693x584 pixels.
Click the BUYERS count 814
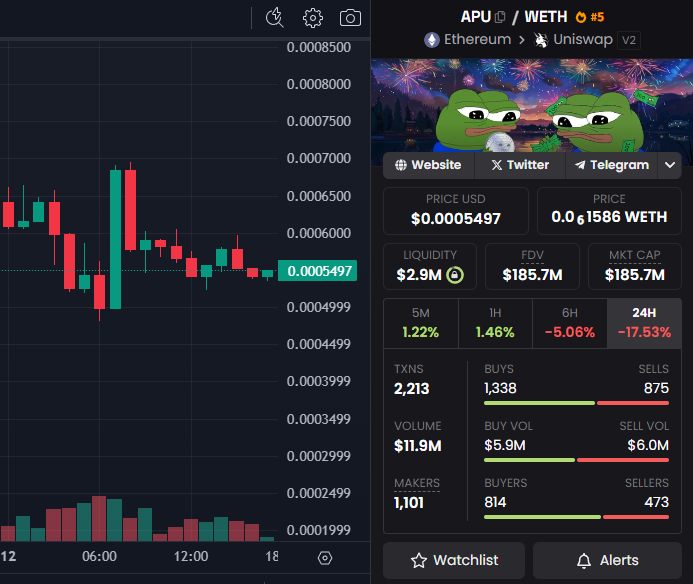click(495, 502)
